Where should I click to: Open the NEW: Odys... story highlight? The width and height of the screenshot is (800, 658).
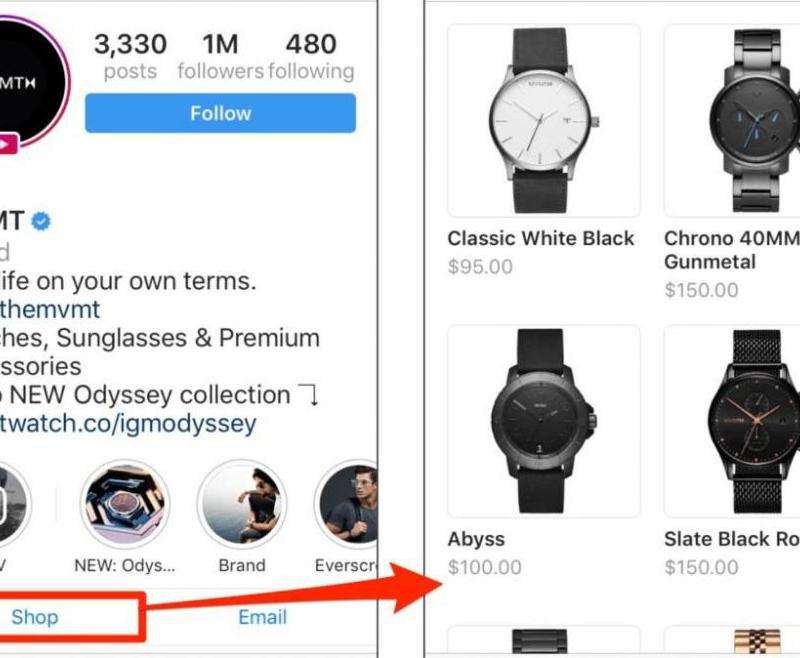125,504
